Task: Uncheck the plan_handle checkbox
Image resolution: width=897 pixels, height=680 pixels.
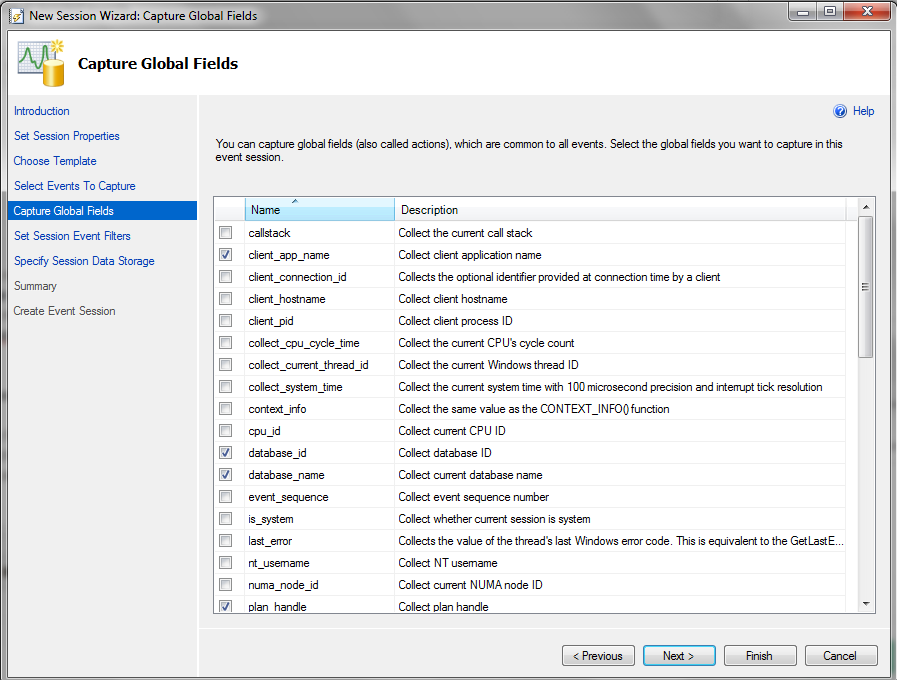Action: (226, 606)
